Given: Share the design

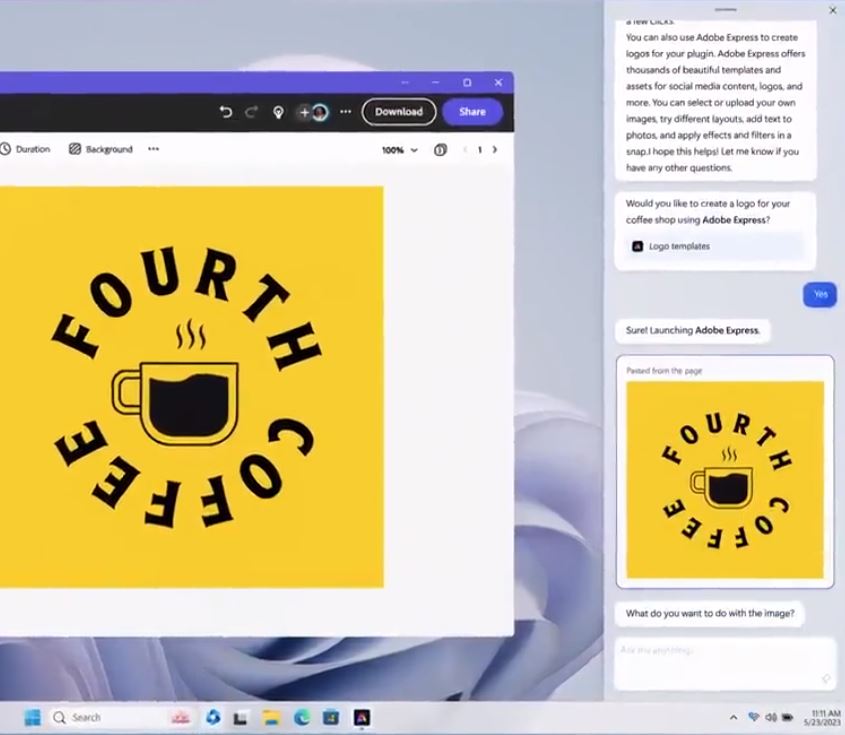Looking at the screenshot, I should (x=473, y=112).
